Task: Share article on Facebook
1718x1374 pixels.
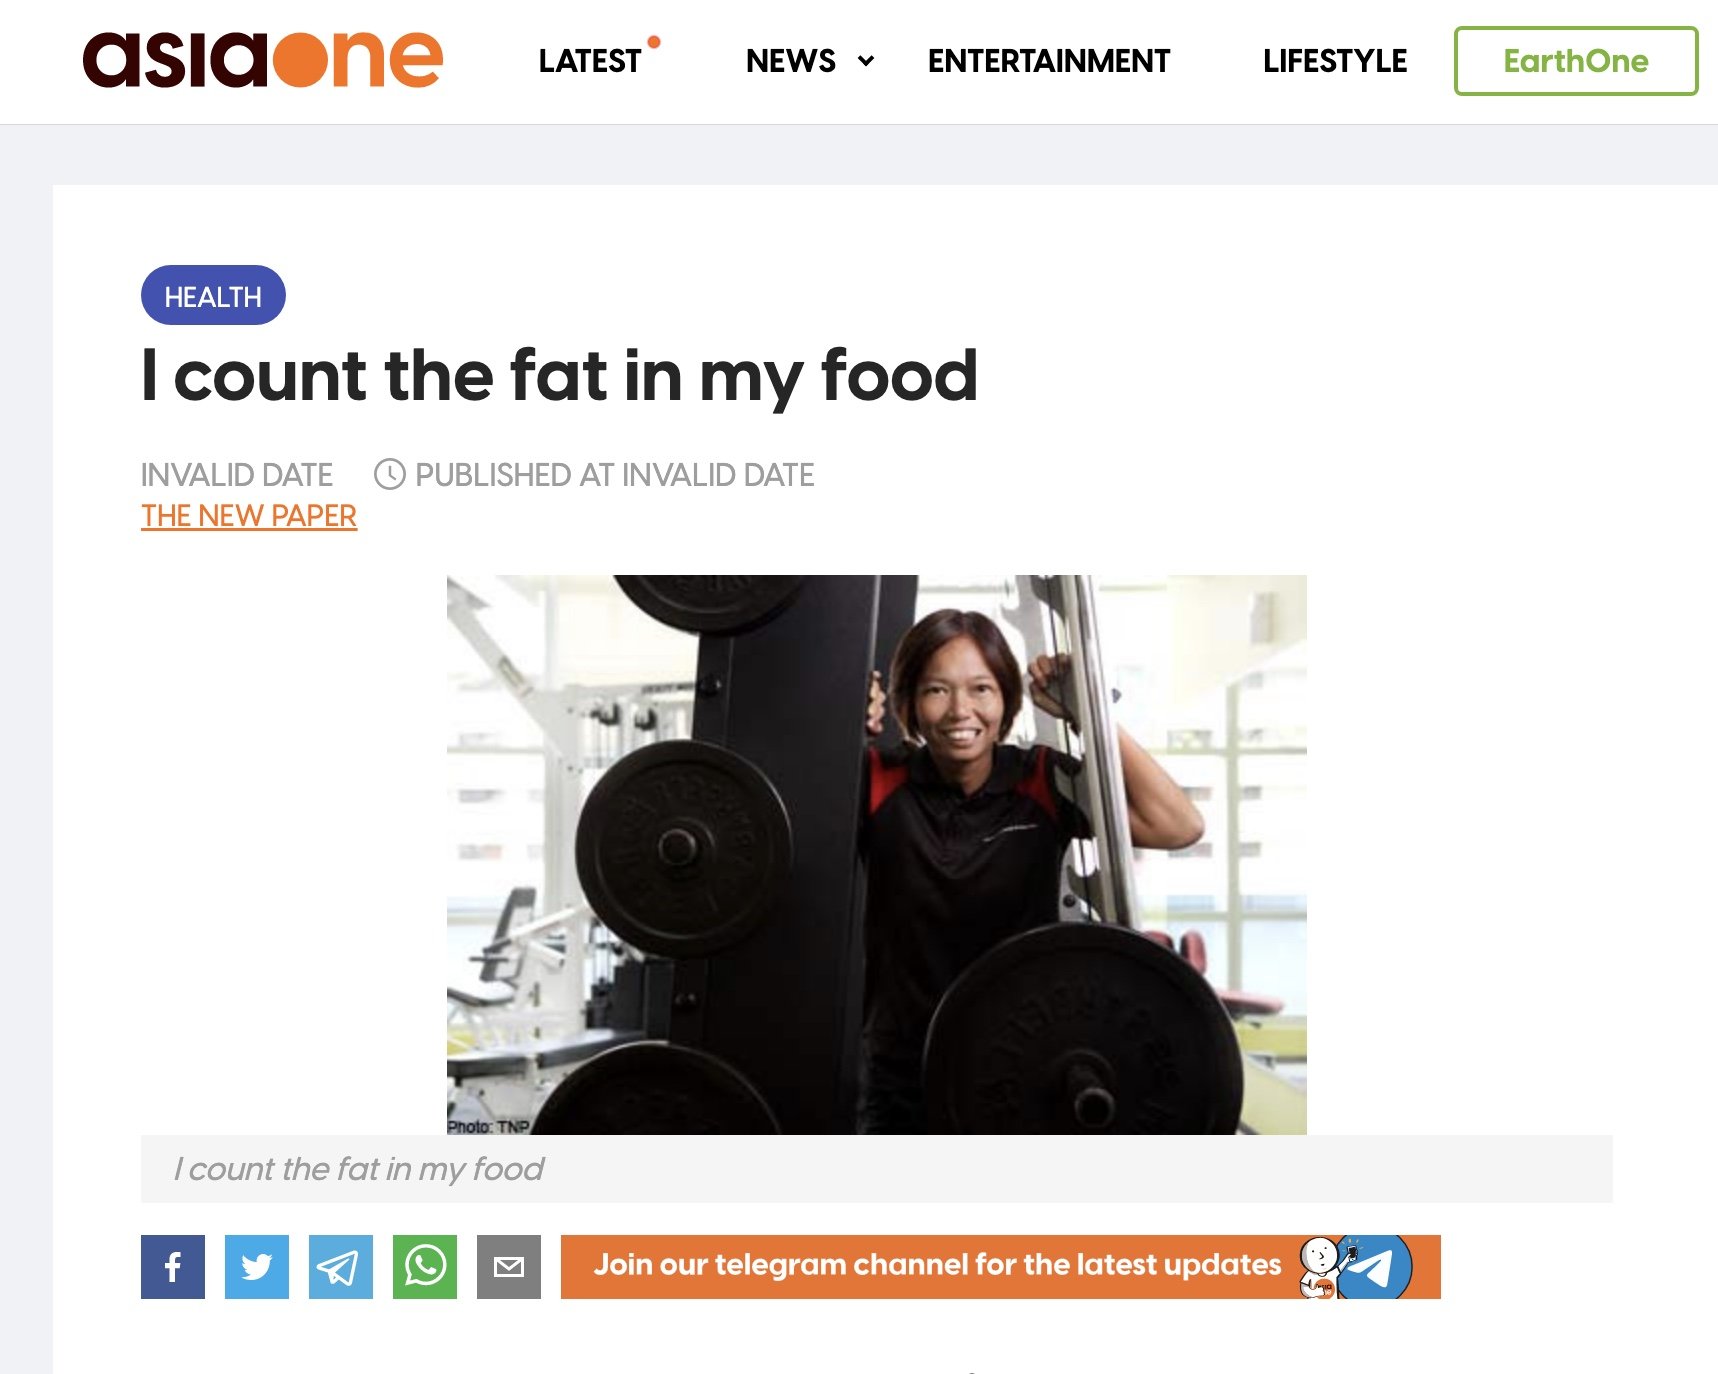Action: (x=173, y=1267)
